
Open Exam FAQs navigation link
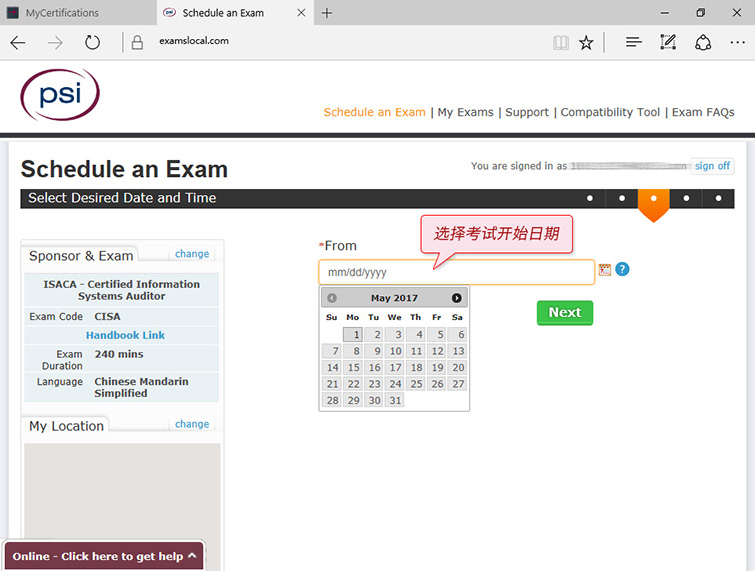click(x=703, y=112)
